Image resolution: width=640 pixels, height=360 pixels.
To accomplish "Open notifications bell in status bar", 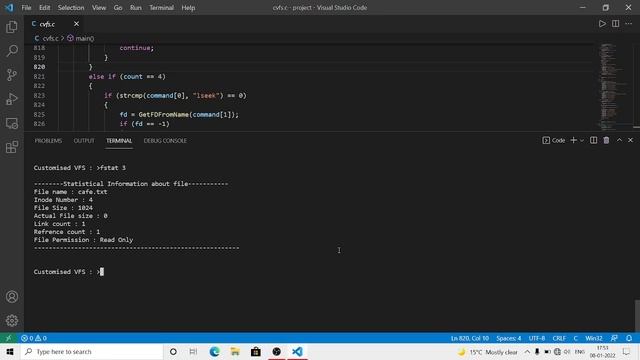I will pyautogui.click(x=629, y=338).
